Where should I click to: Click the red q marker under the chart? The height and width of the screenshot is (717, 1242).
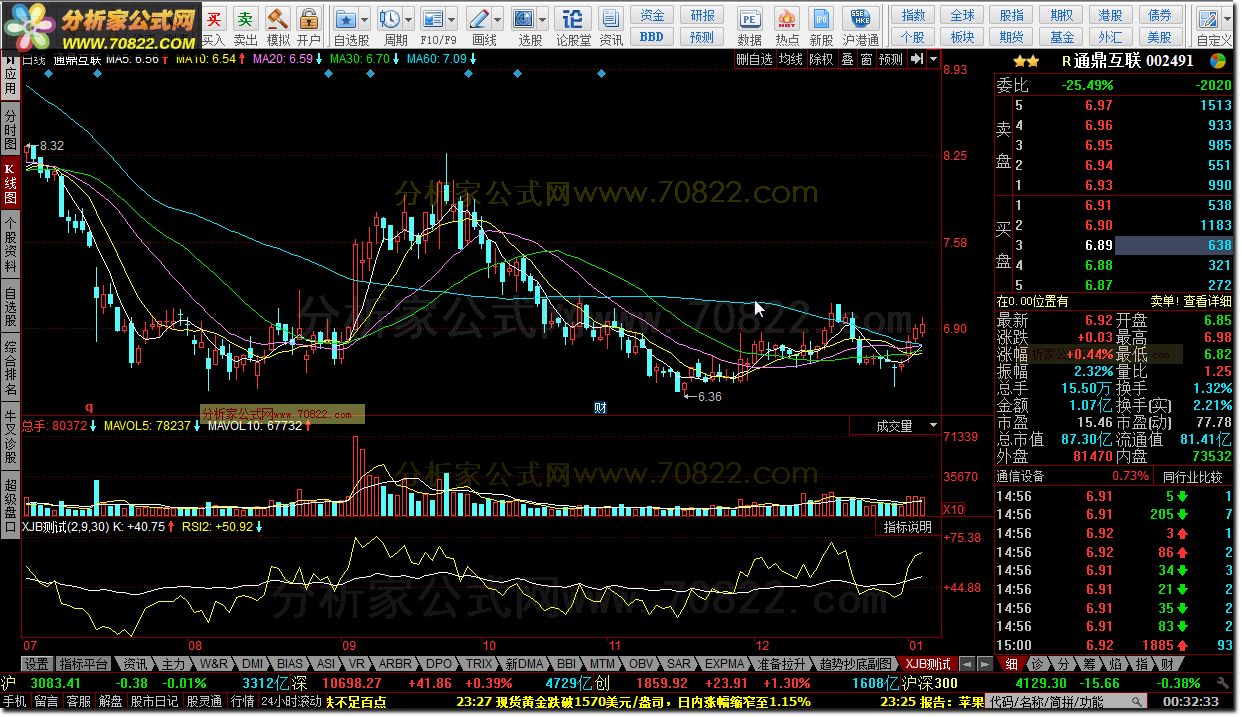(88, 407)
